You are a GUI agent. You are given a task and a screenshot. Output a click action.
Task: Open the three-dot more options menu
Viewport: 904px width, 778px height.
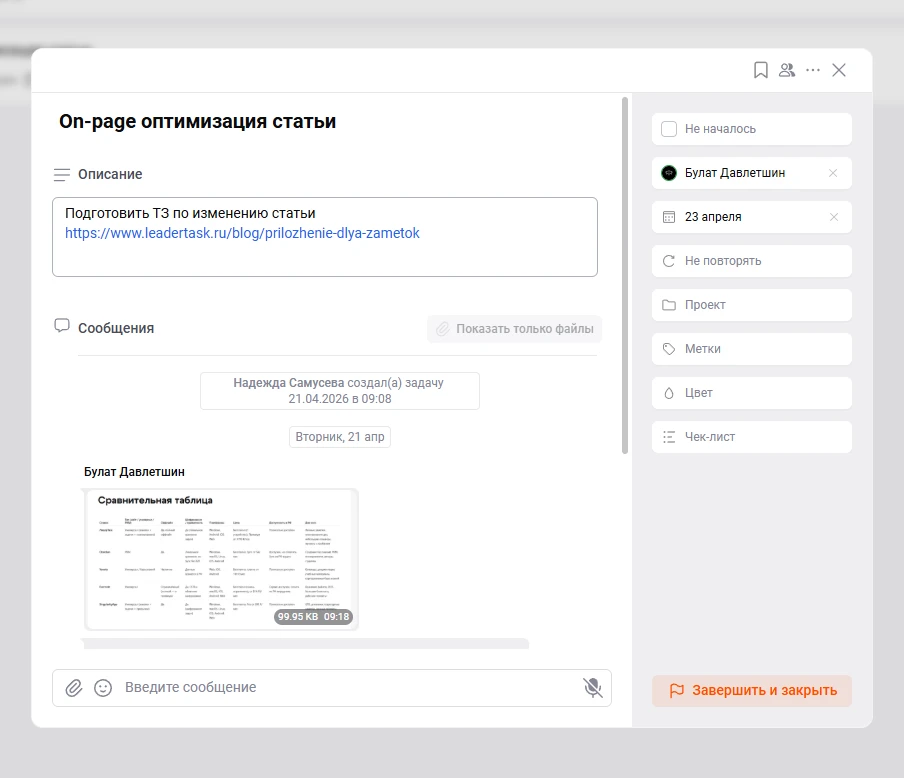[x=813, y=70]
